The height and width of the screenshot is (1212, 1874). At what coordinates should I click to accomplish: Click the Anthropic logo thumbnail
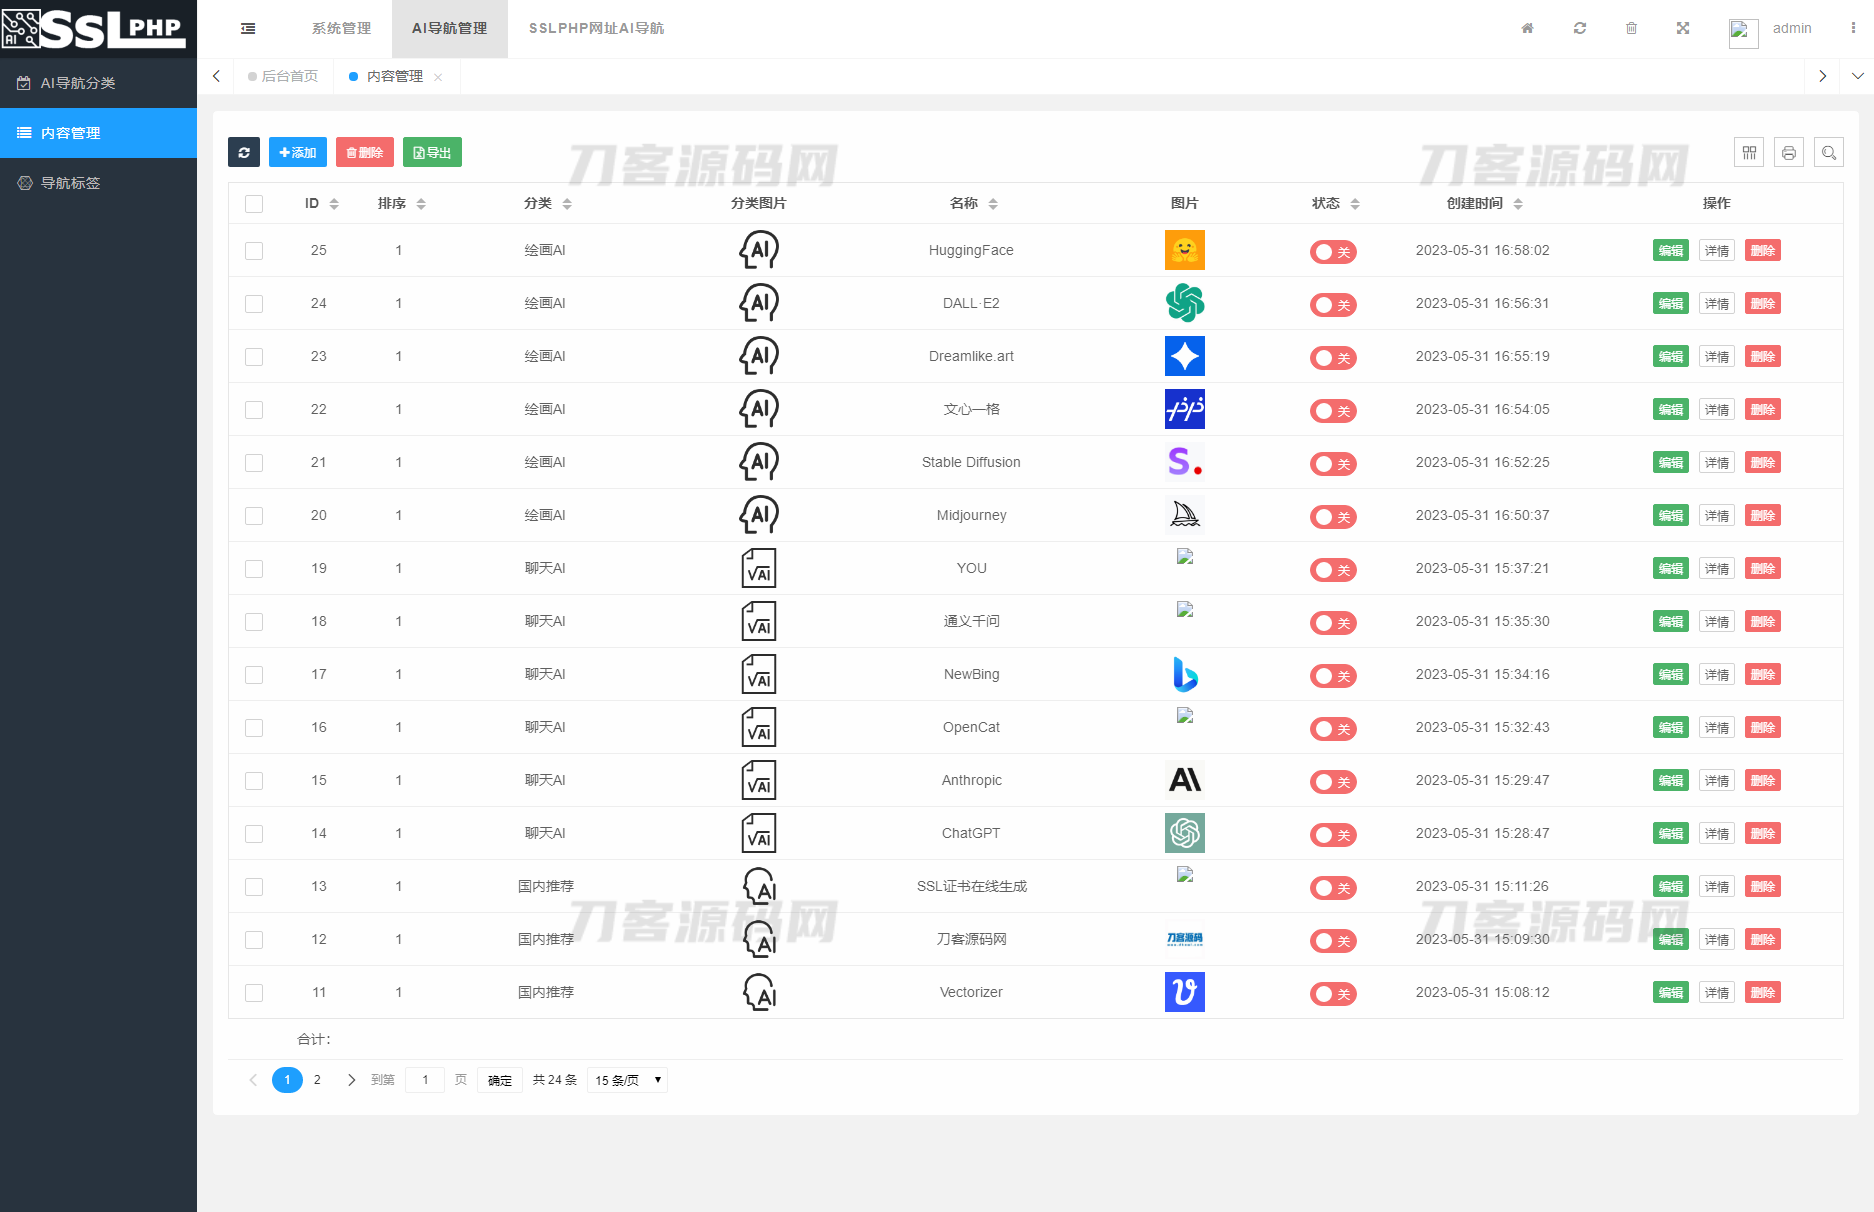[x=1185, y=780]
